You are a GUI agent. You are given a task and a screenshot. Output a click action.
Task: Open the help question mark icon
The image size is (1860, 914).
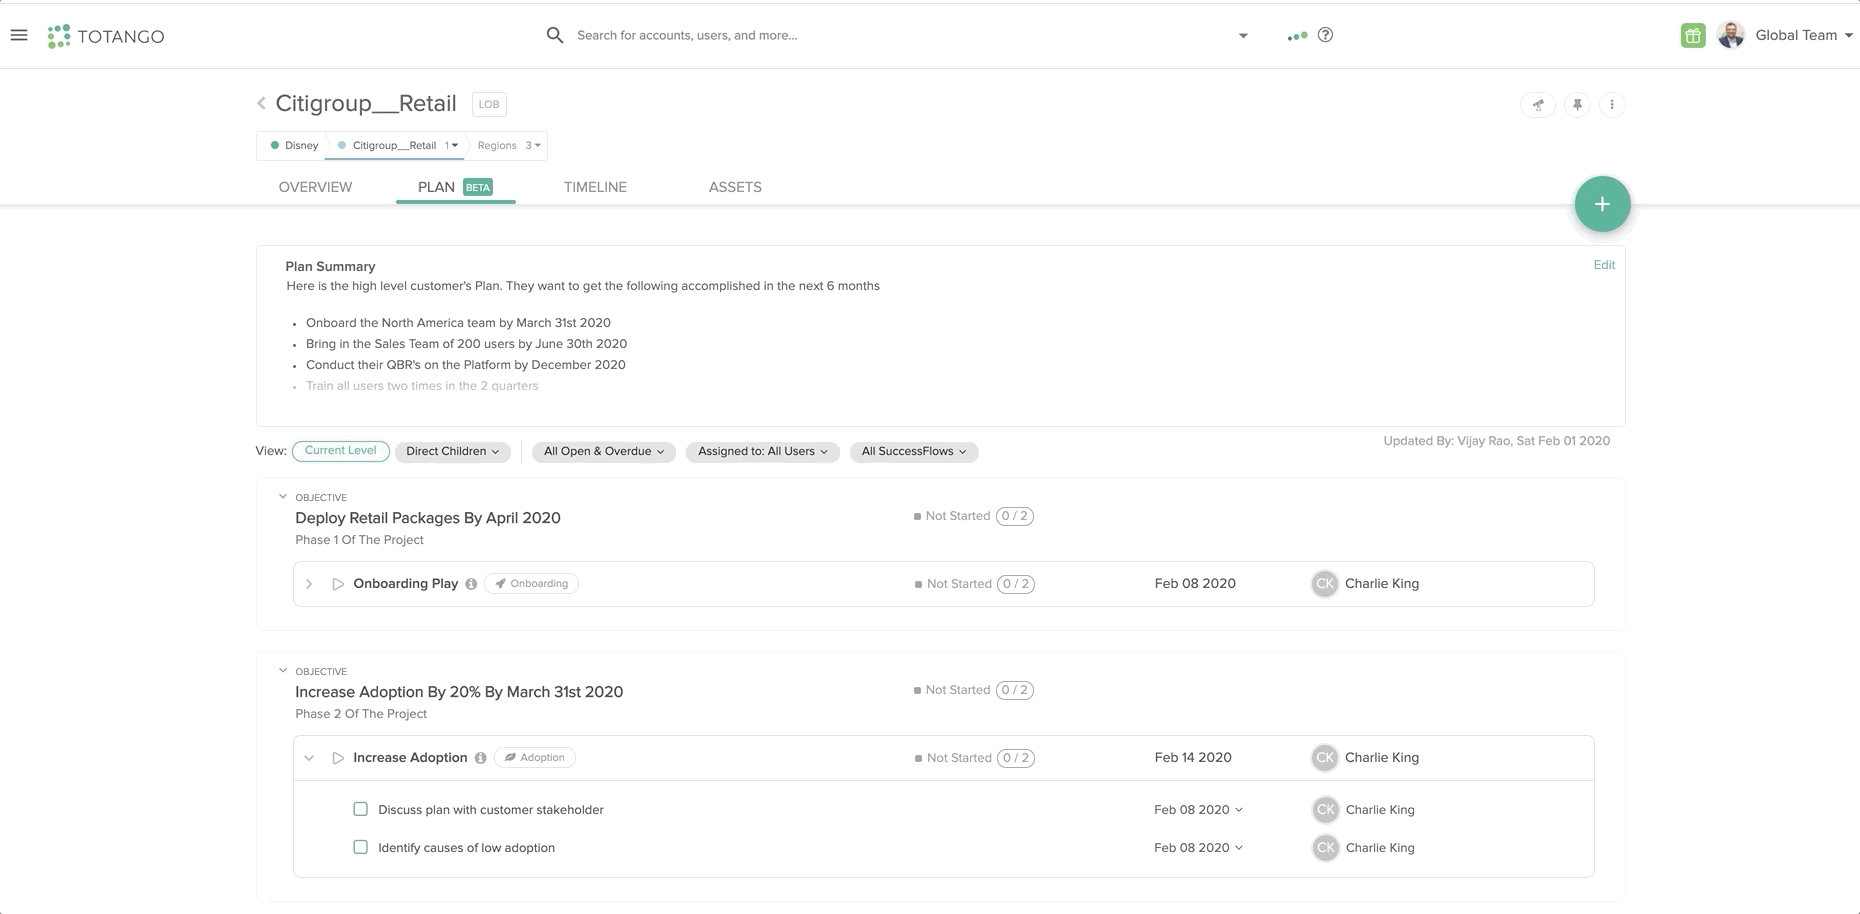point(1325,35)
